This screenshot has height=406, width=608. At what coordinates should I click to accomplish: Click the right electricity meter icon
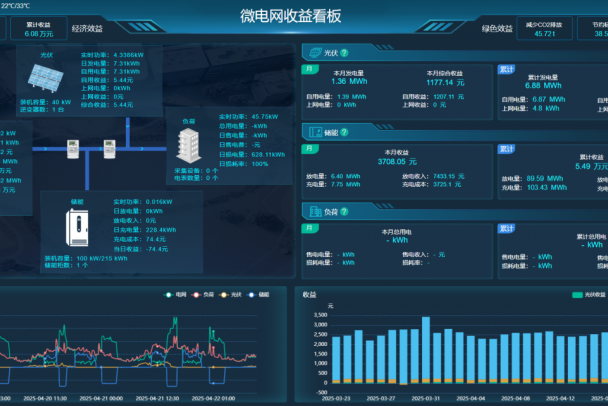coord(109,150)
